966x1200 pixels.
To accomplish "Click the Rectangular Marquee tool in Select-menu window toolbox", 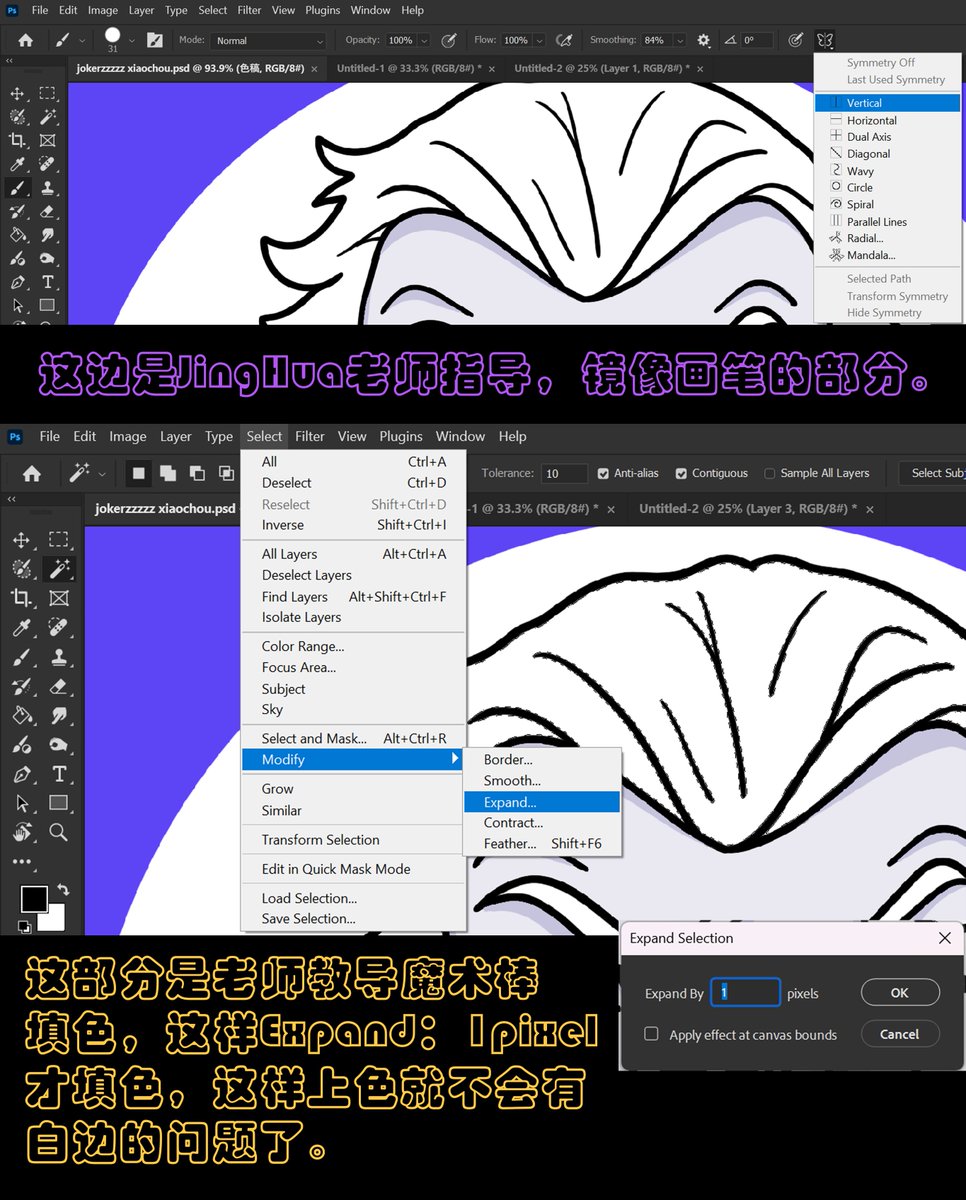I will pyautogui.click(x=58, y=539).
